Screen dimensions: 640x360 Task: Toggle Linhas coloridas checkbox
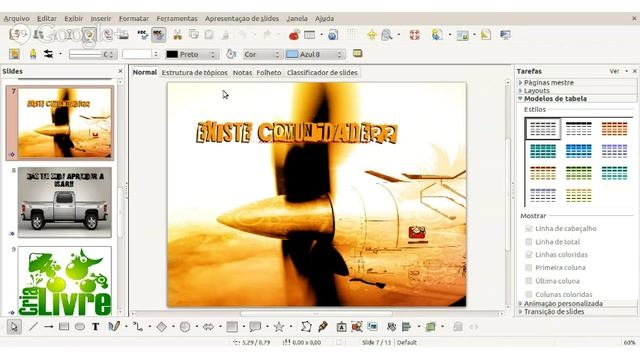tap(529, 255)
